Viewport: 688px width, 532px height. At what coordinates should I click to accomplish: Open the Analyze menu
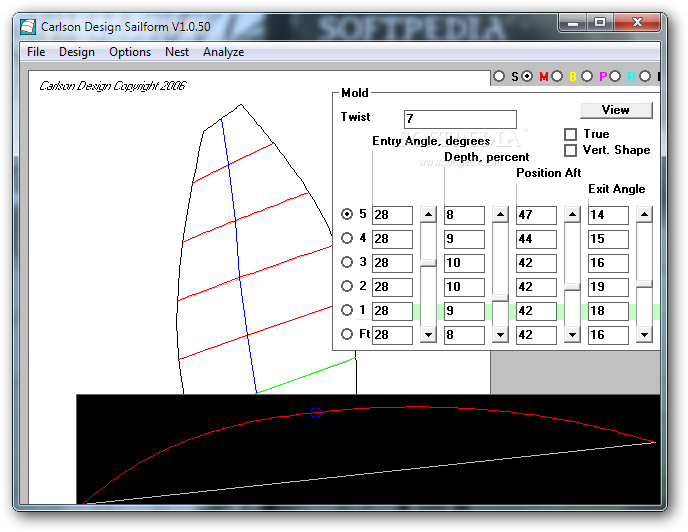pos(223,52)
